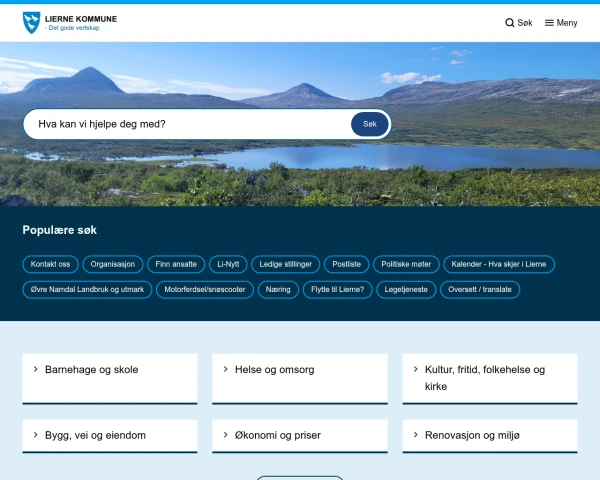Click the 'LIERNE KOMMUNE' header title text

[81, 19]
